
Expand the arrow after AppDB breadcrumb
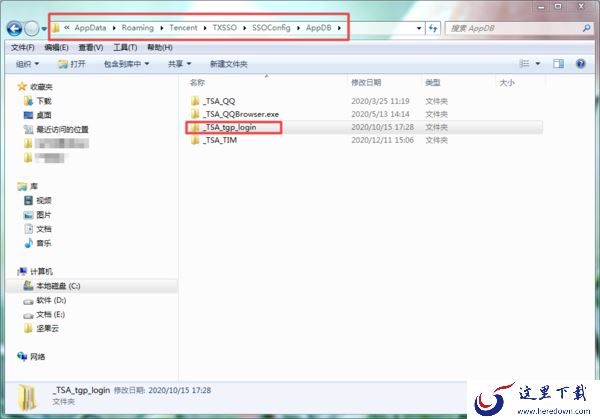[x=339, y=28]
